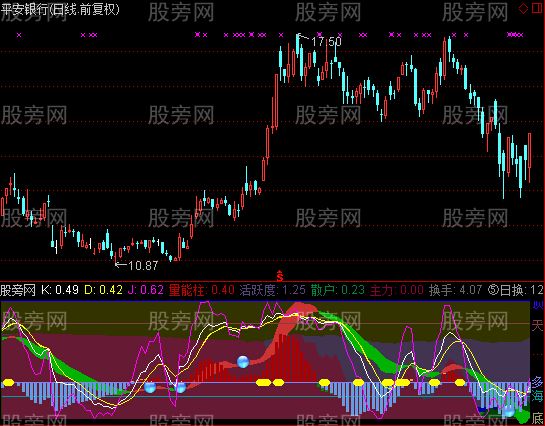Click the red $ marker under the chart
This screenshot has height=426, width=545.
coord(280,276)
